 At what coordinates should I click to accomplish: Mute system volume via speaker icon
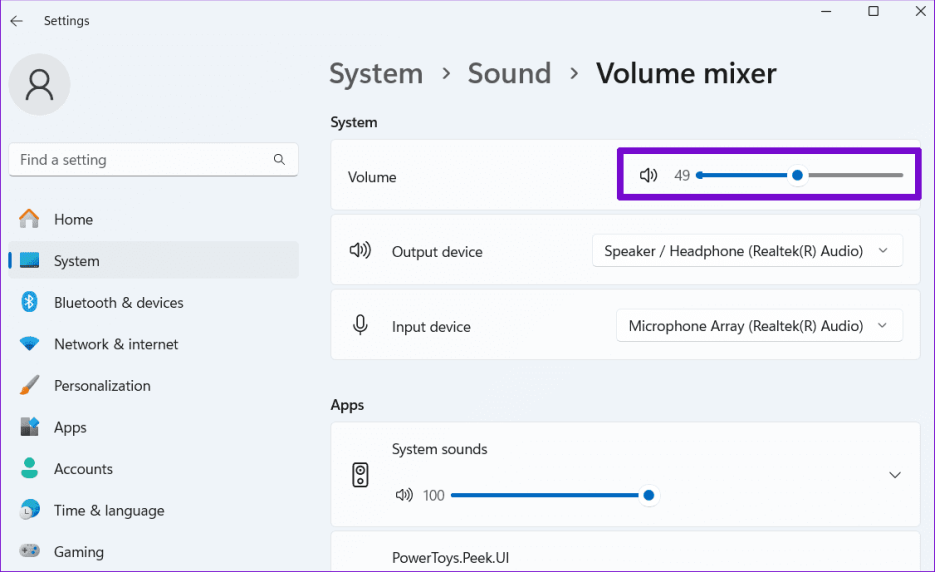tap(648, 176)
